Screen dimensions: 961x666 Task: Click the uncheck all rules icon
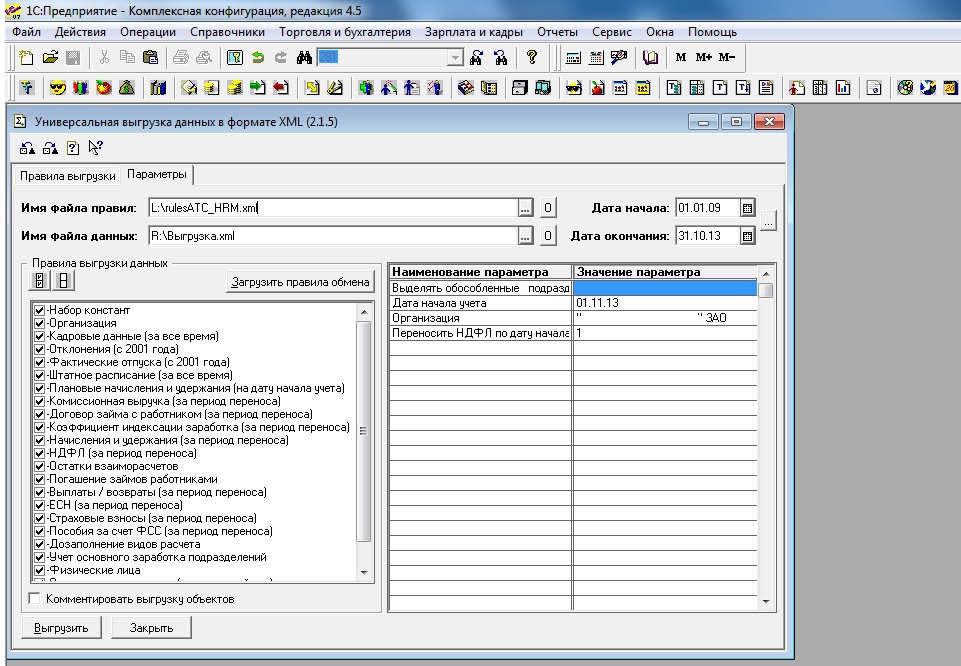click(62, 281)
